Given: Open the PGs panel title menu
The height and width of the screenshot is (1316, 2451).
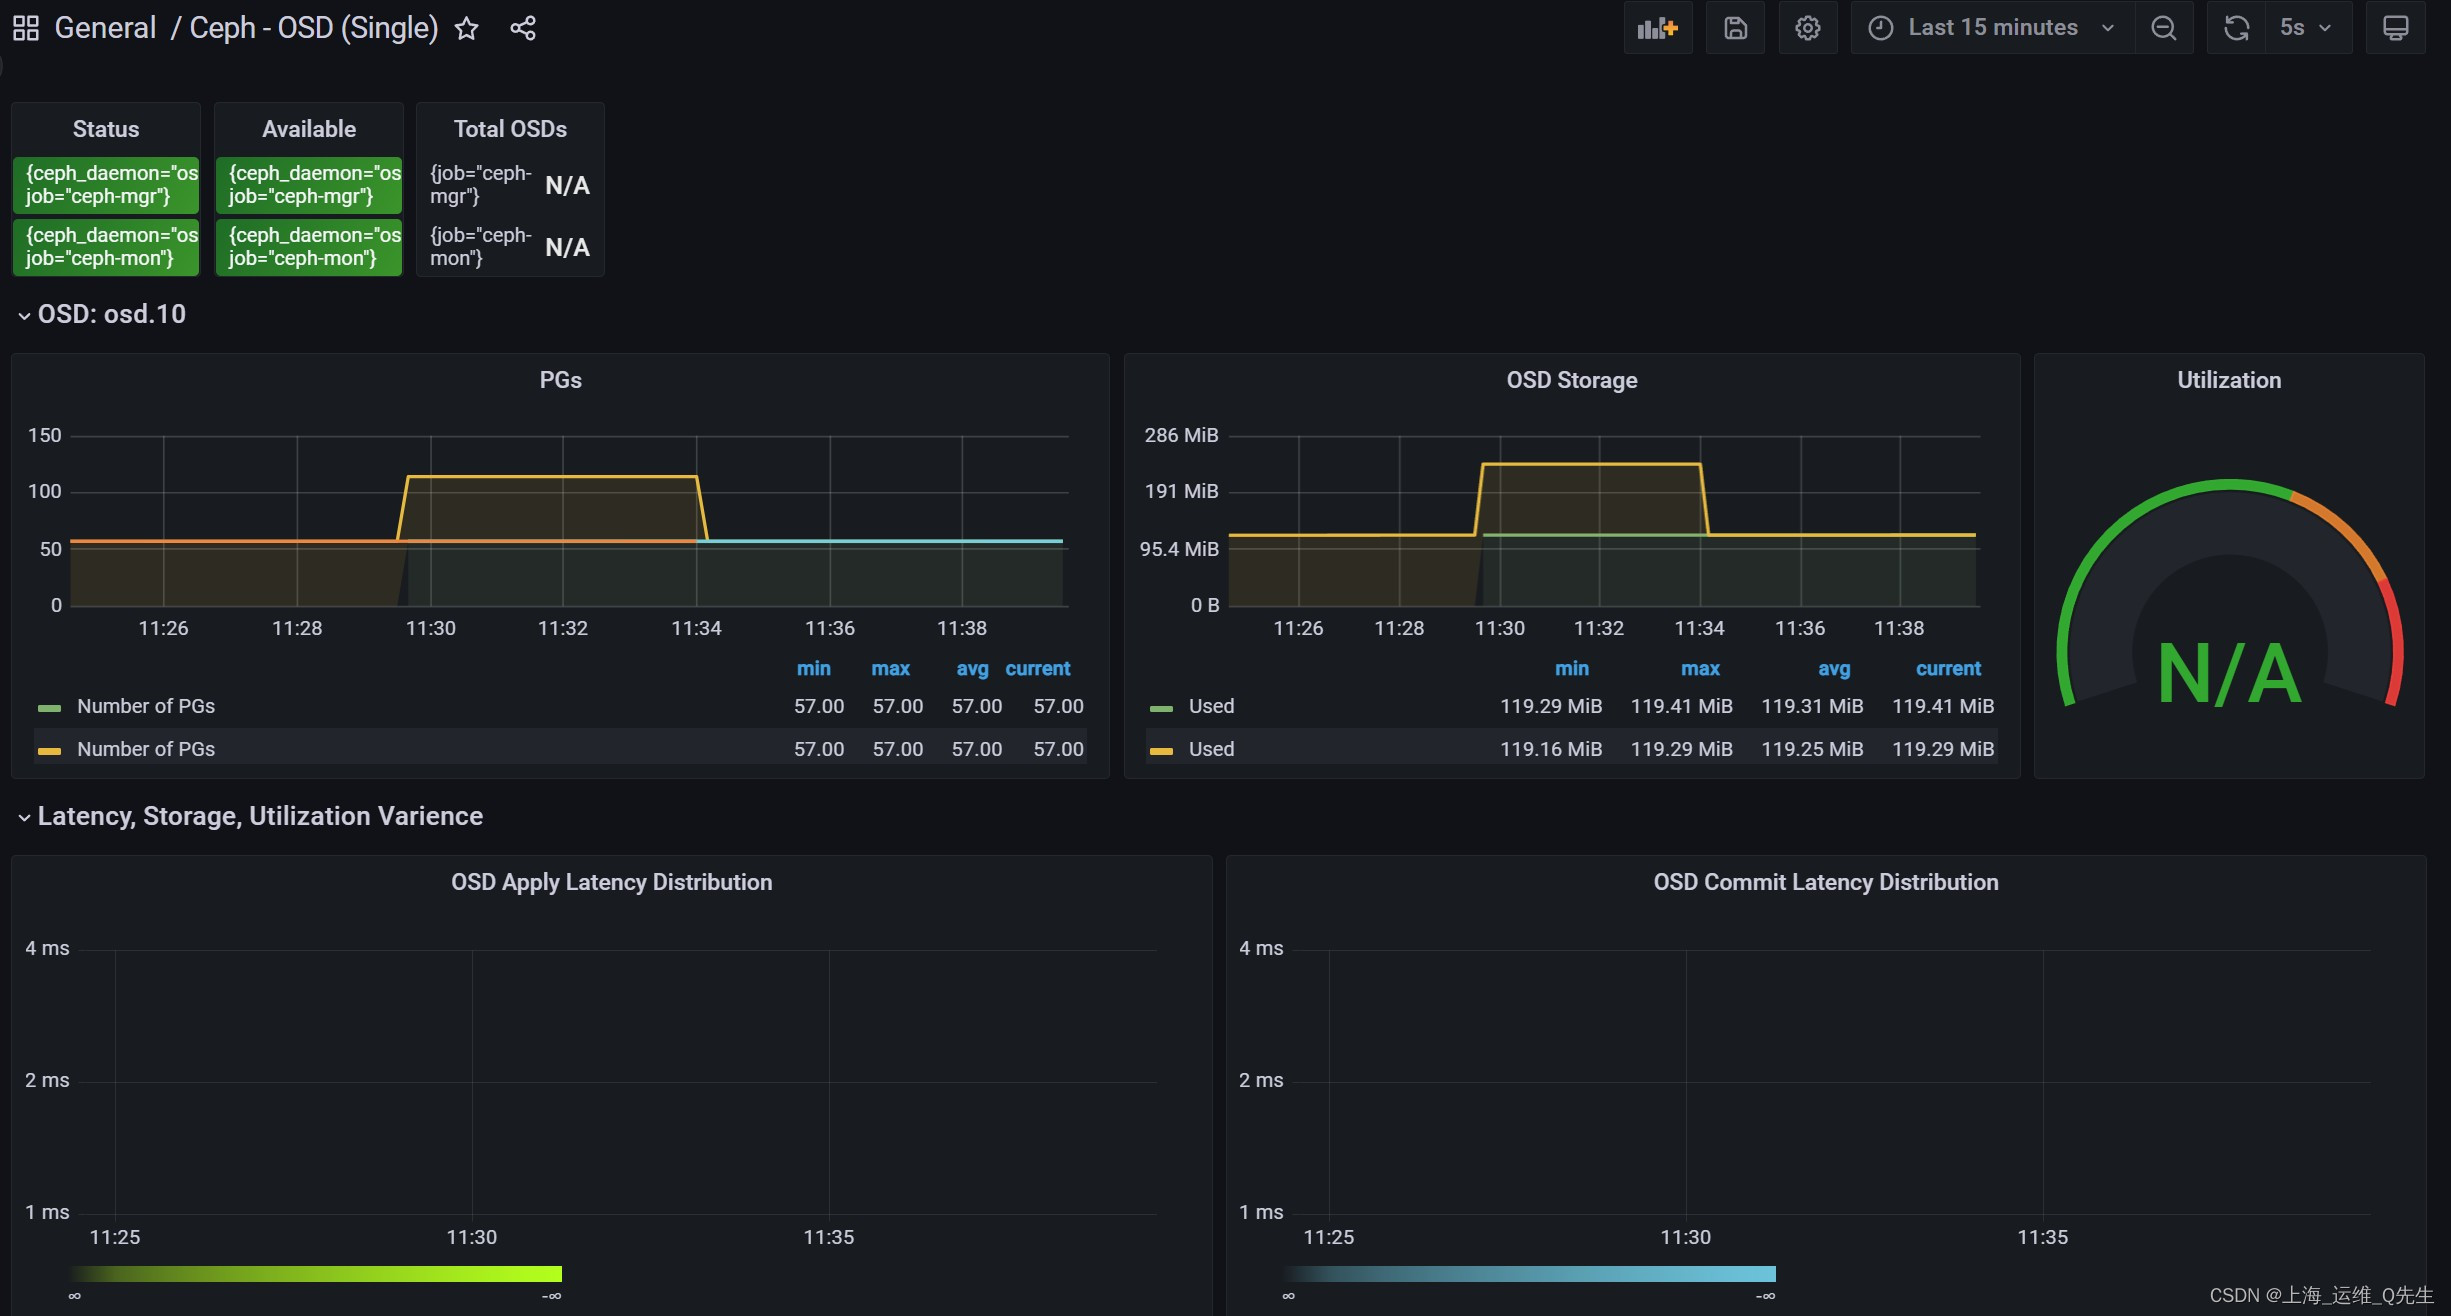Looking at the screenshot, I should 559,379.
